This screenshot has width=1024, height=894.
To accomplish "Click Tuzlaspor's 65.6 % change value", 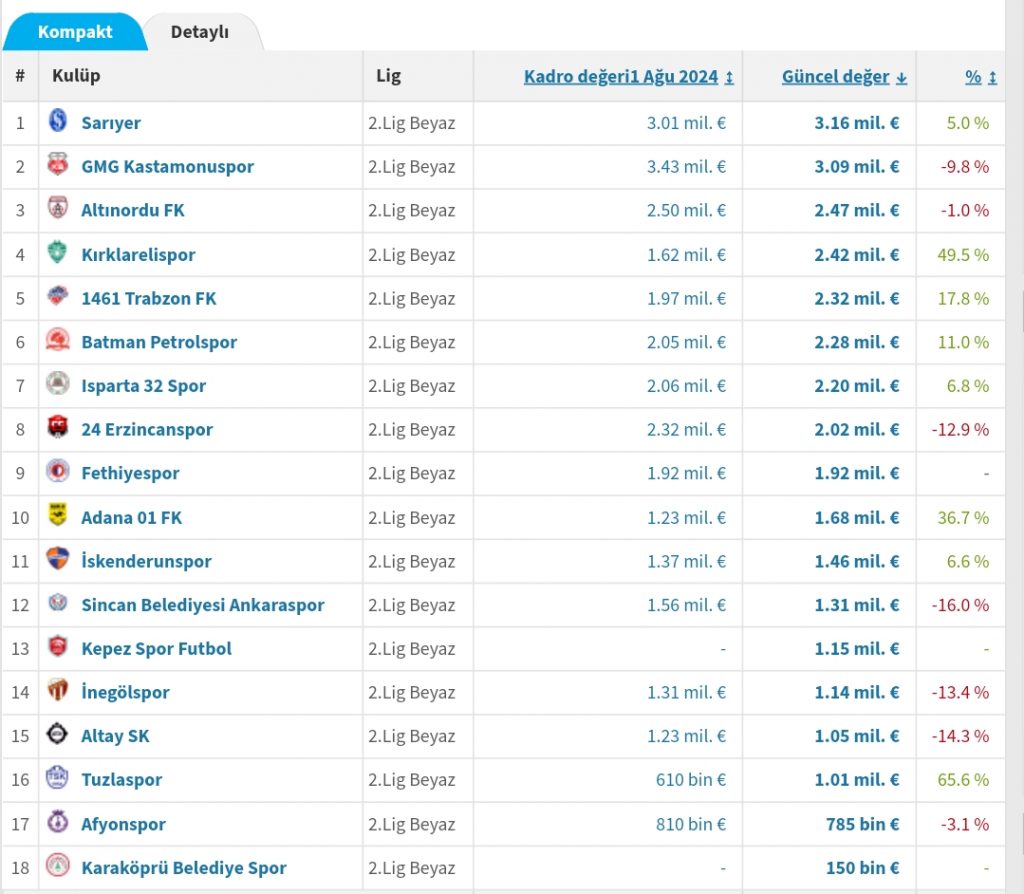I will [x=963, y=780].
